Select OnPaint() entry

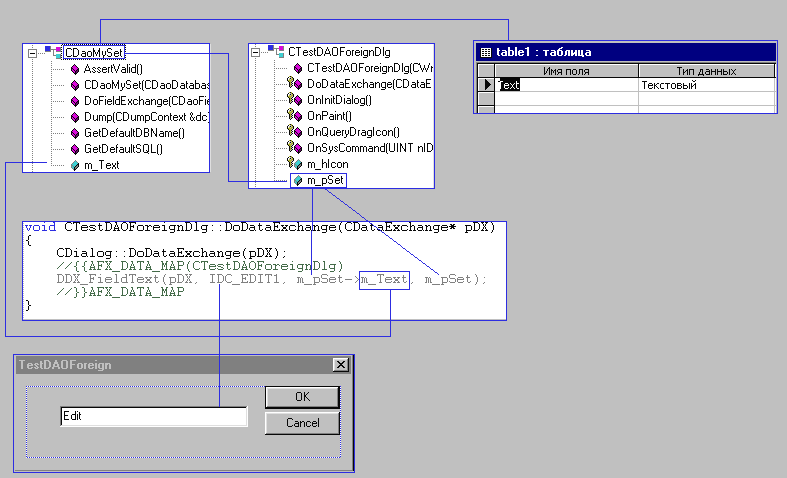(329, 116)
